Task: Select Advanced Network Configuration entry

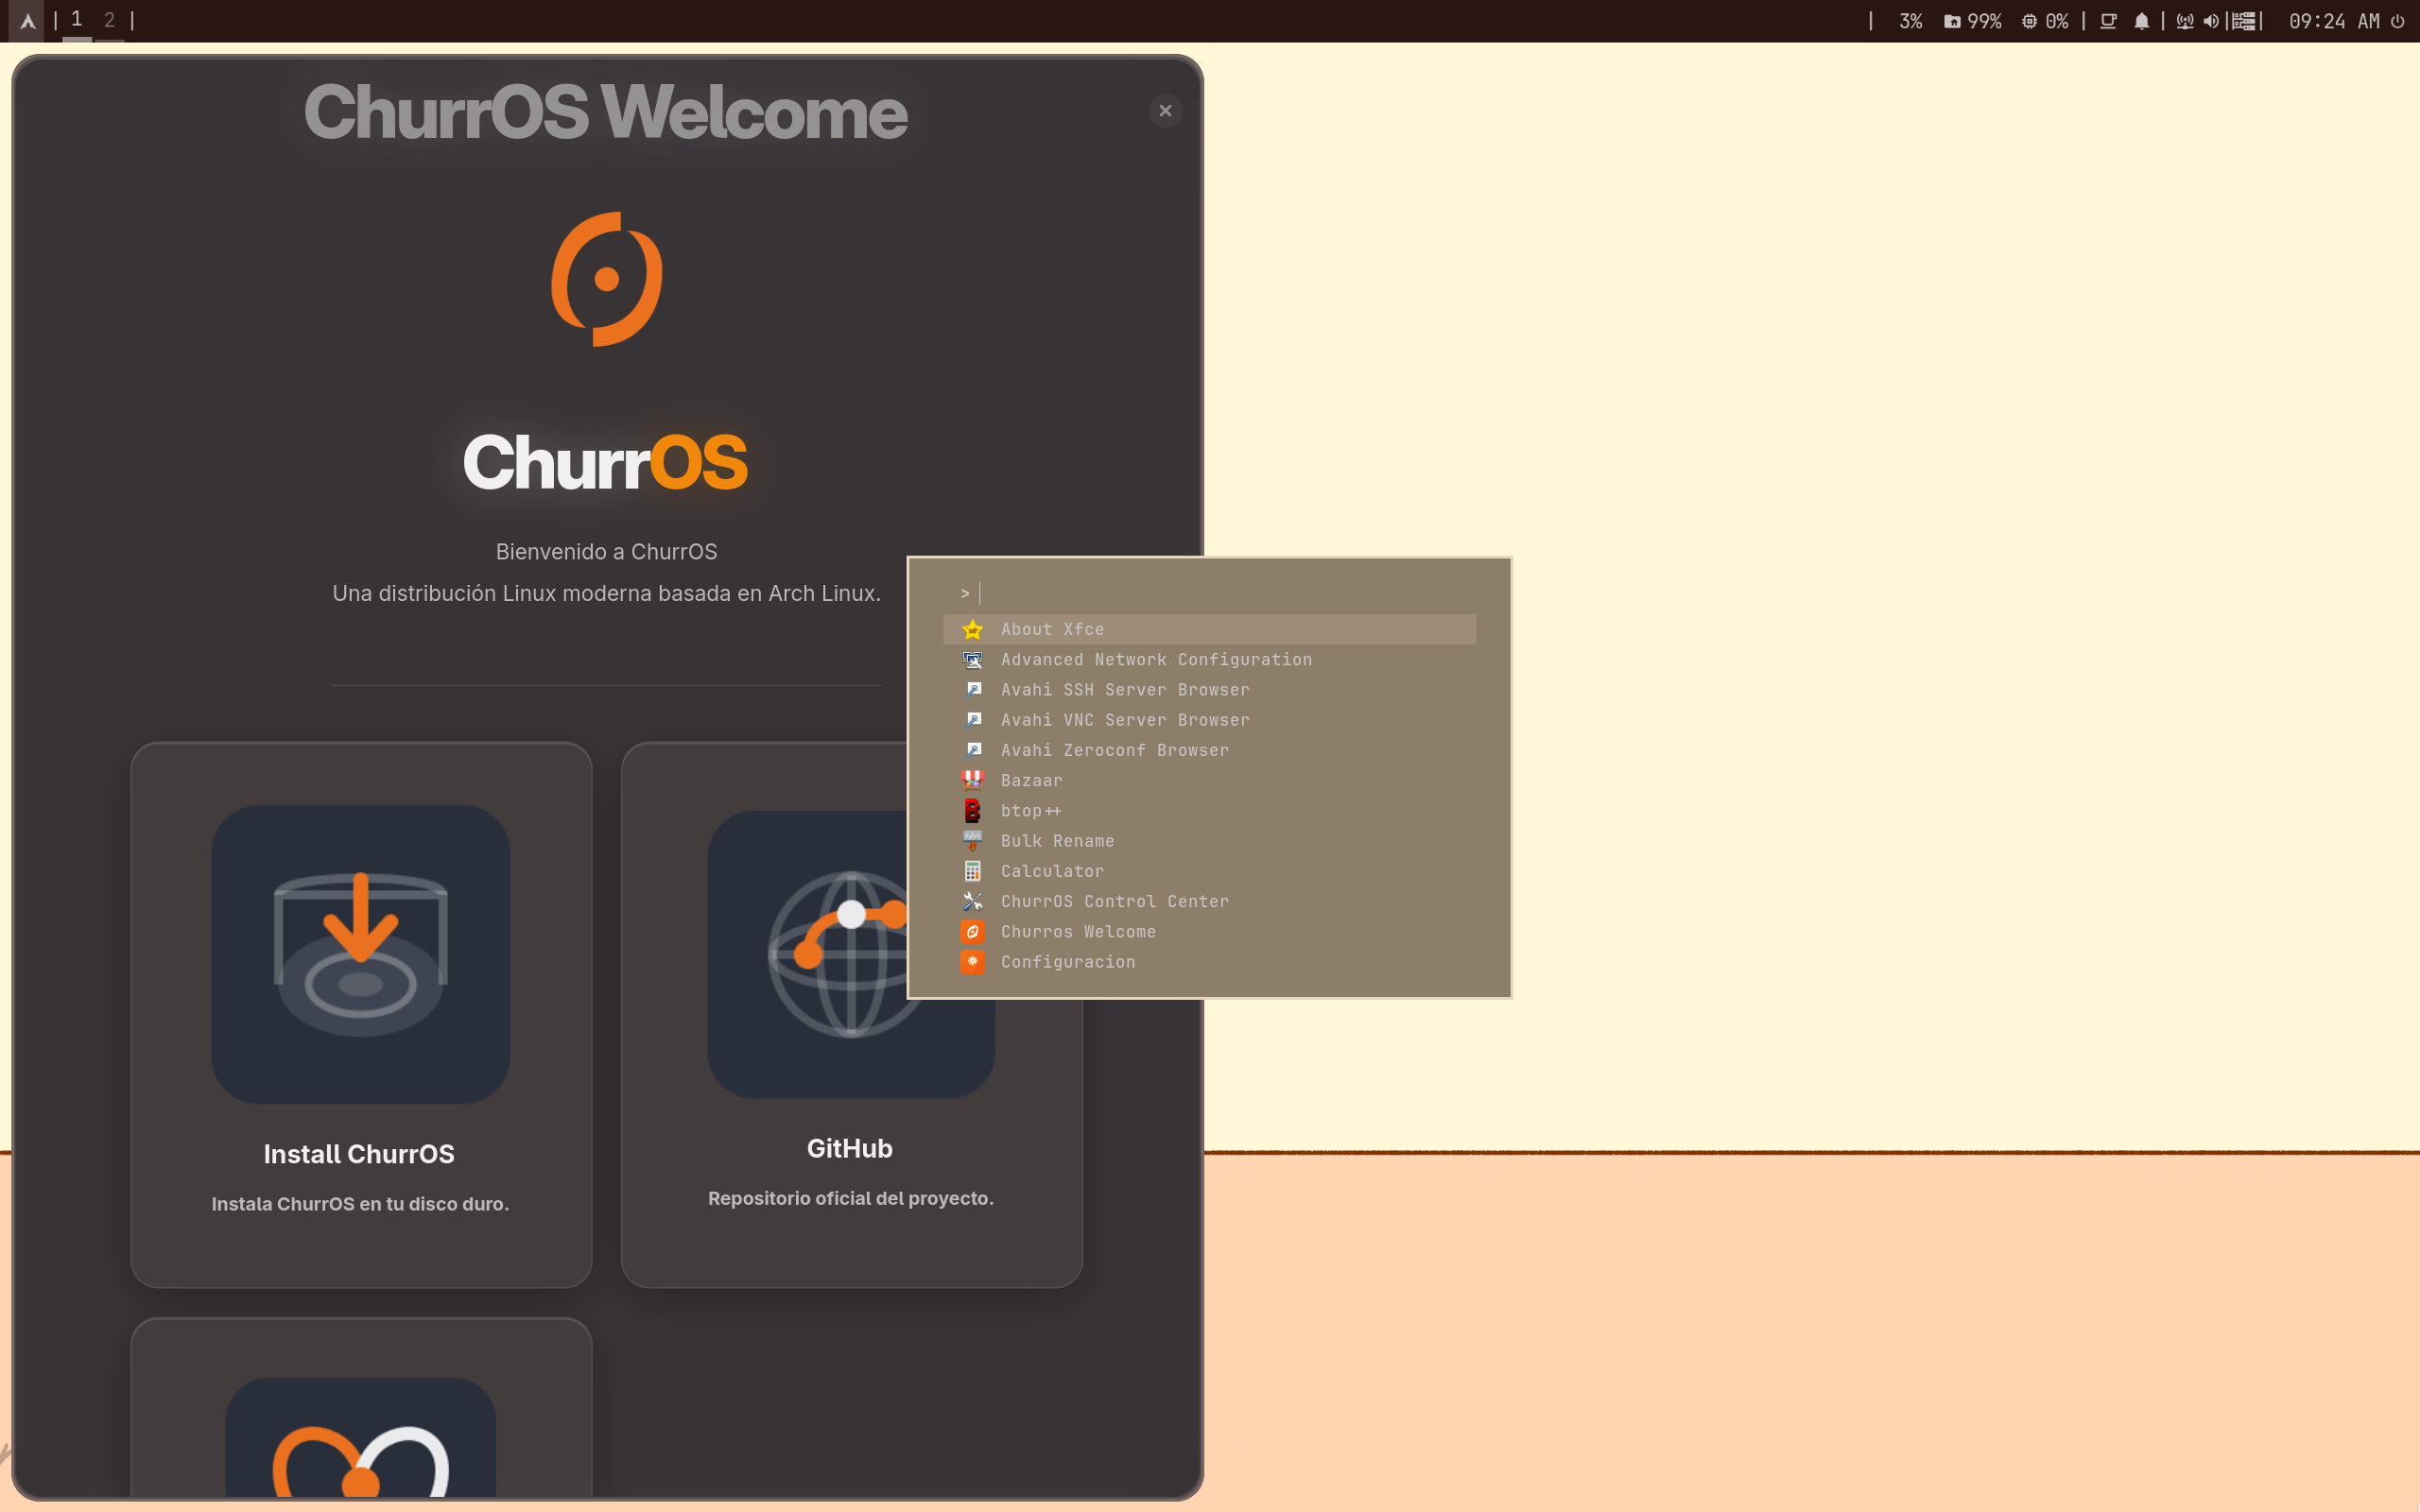Action: pos(1210,659)
